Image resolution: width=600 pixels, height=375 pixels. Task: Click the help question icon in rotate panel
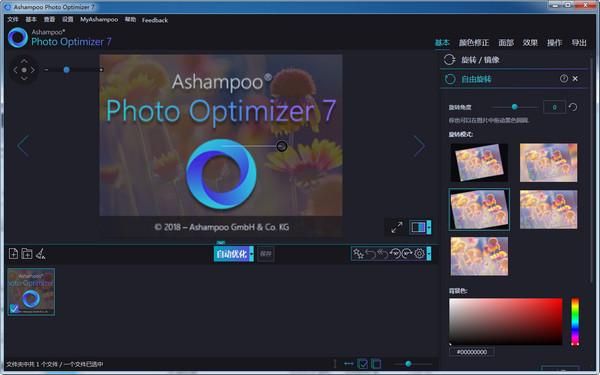point(564,78)
